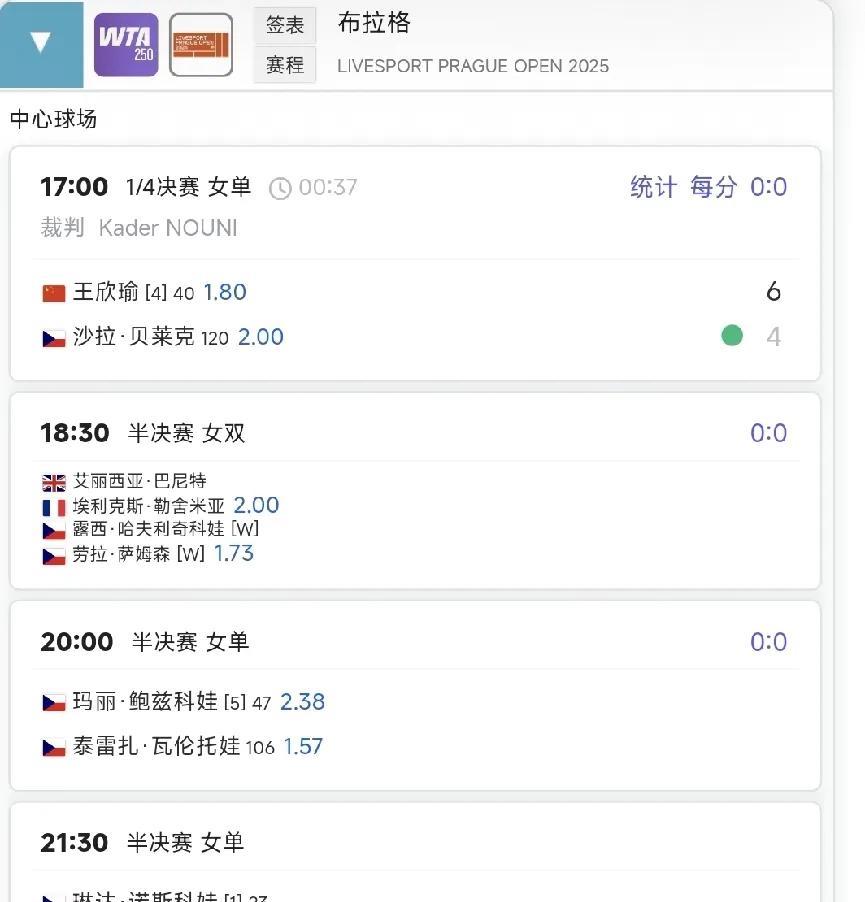Click the 2.38 odds for 玛丽·鲍兹科娃
The image size is (865, 902).
point(302,702)
